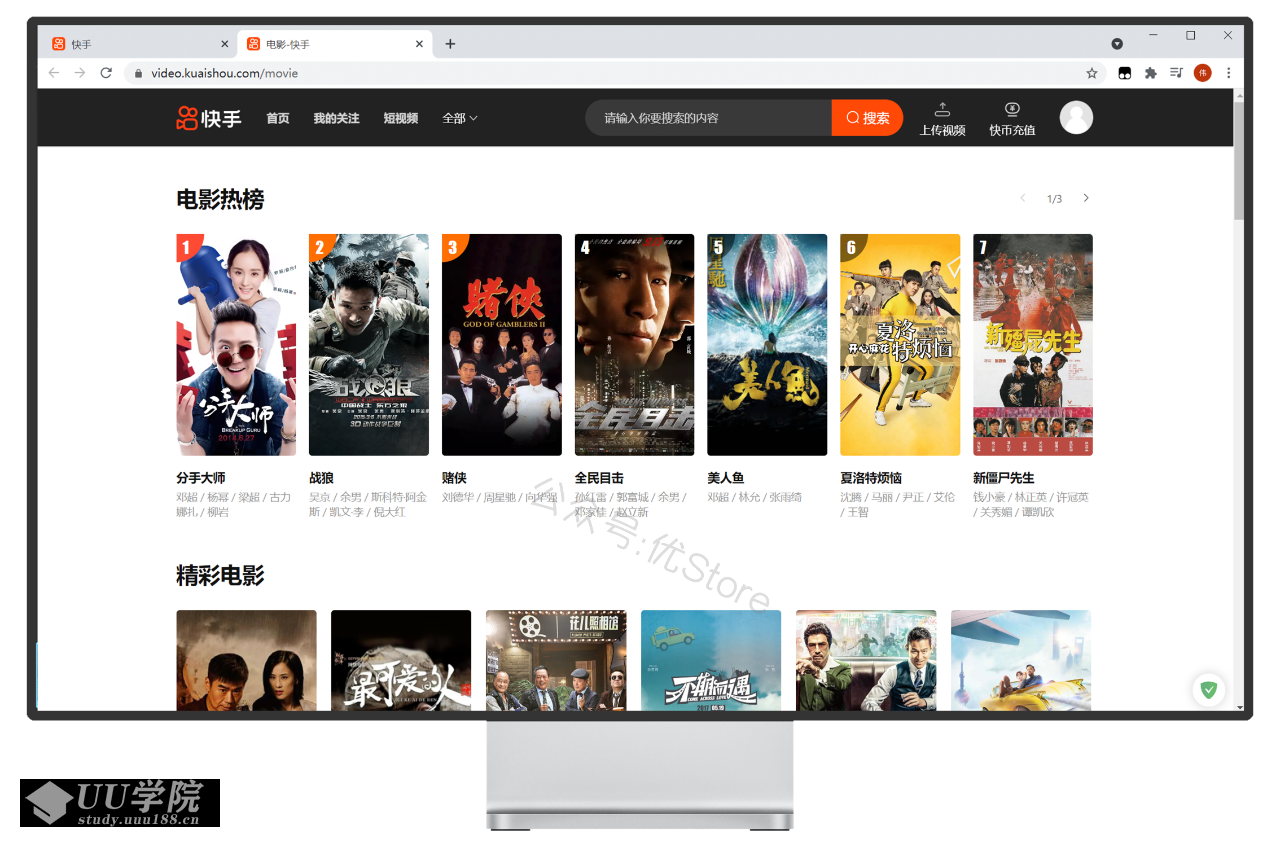Click the 赌侠 title text
The width and height of the screenshot is (1280, 847).
coord(454,478)
